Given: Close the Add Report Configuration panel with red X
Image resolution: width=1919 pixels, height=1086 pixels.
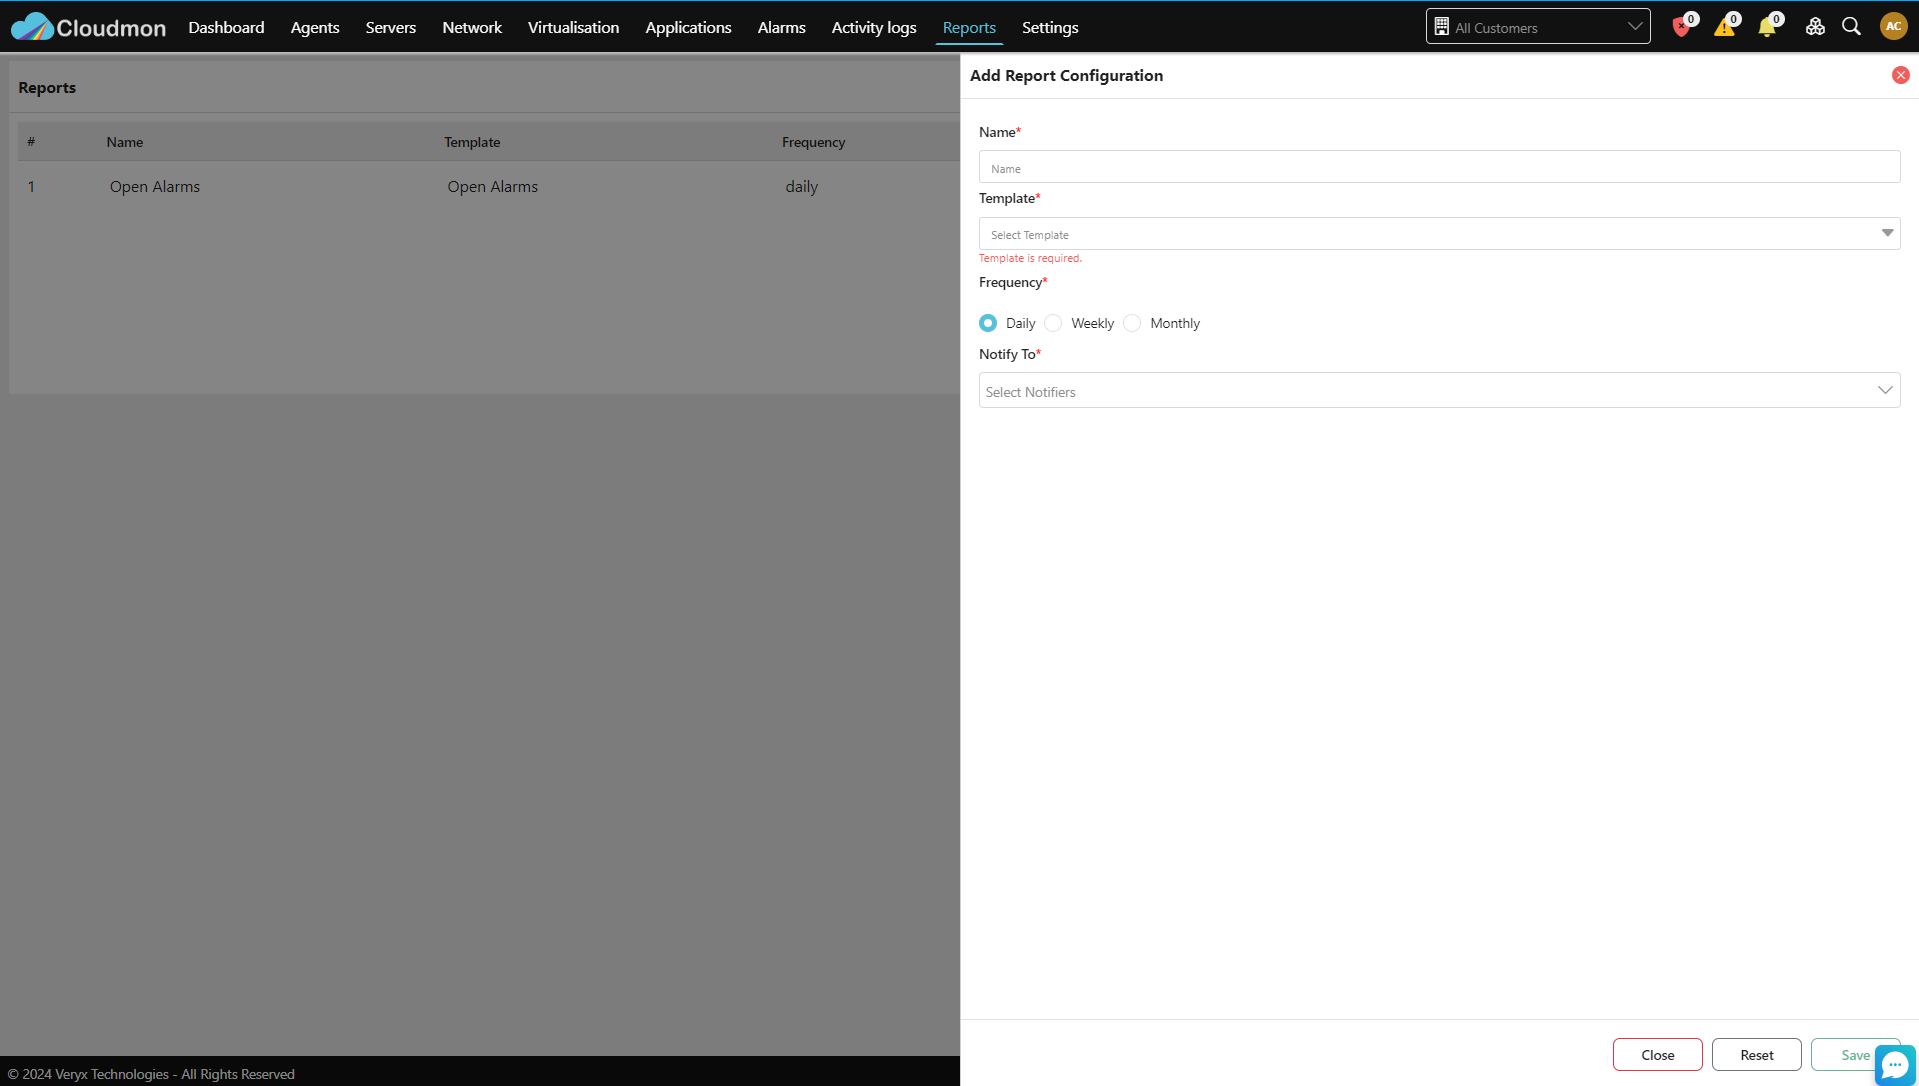Looking at the screenshot, I should [1900, 75].
